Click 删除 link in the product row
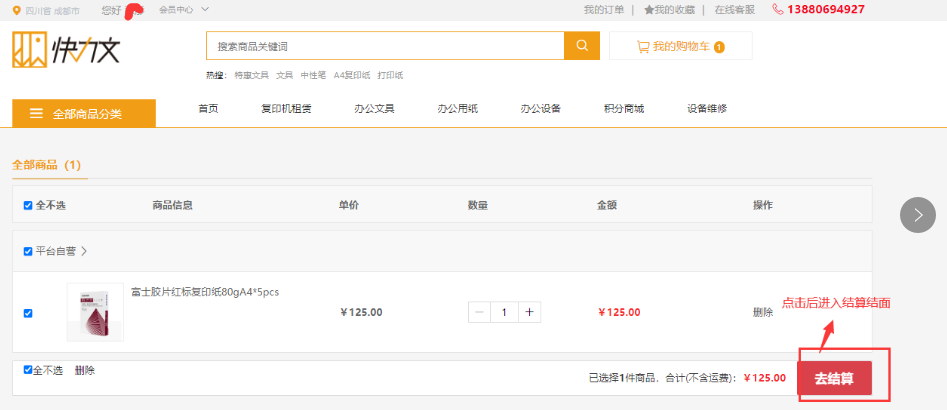 click(x=762, y=312)
